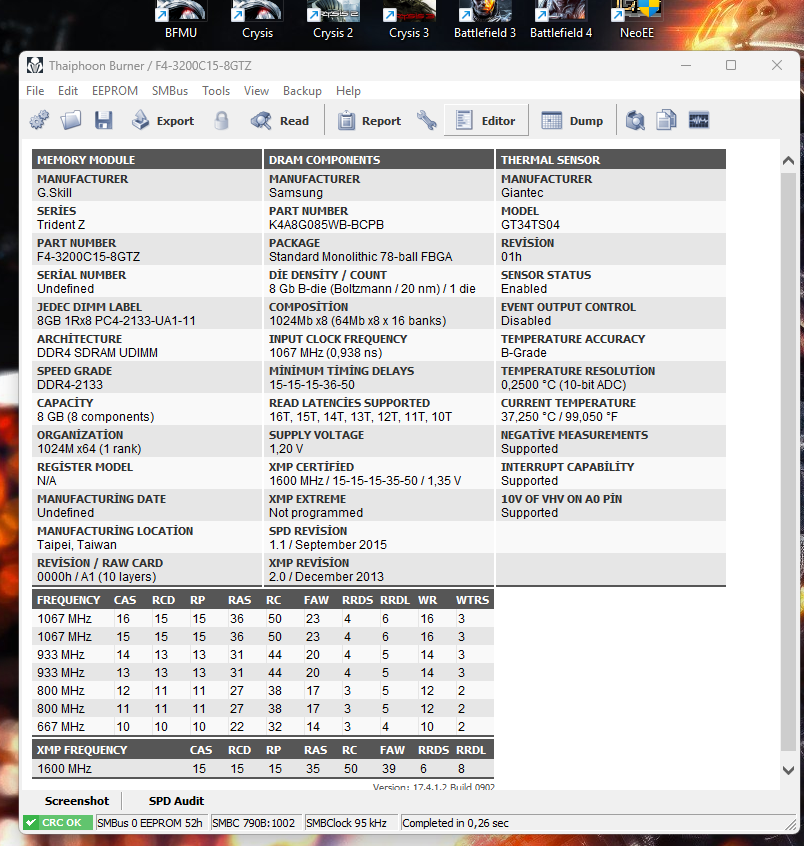This screenshot has width=804, height=846.
Task: Open a dump file via folder icon
Action: tap(71, 120)
